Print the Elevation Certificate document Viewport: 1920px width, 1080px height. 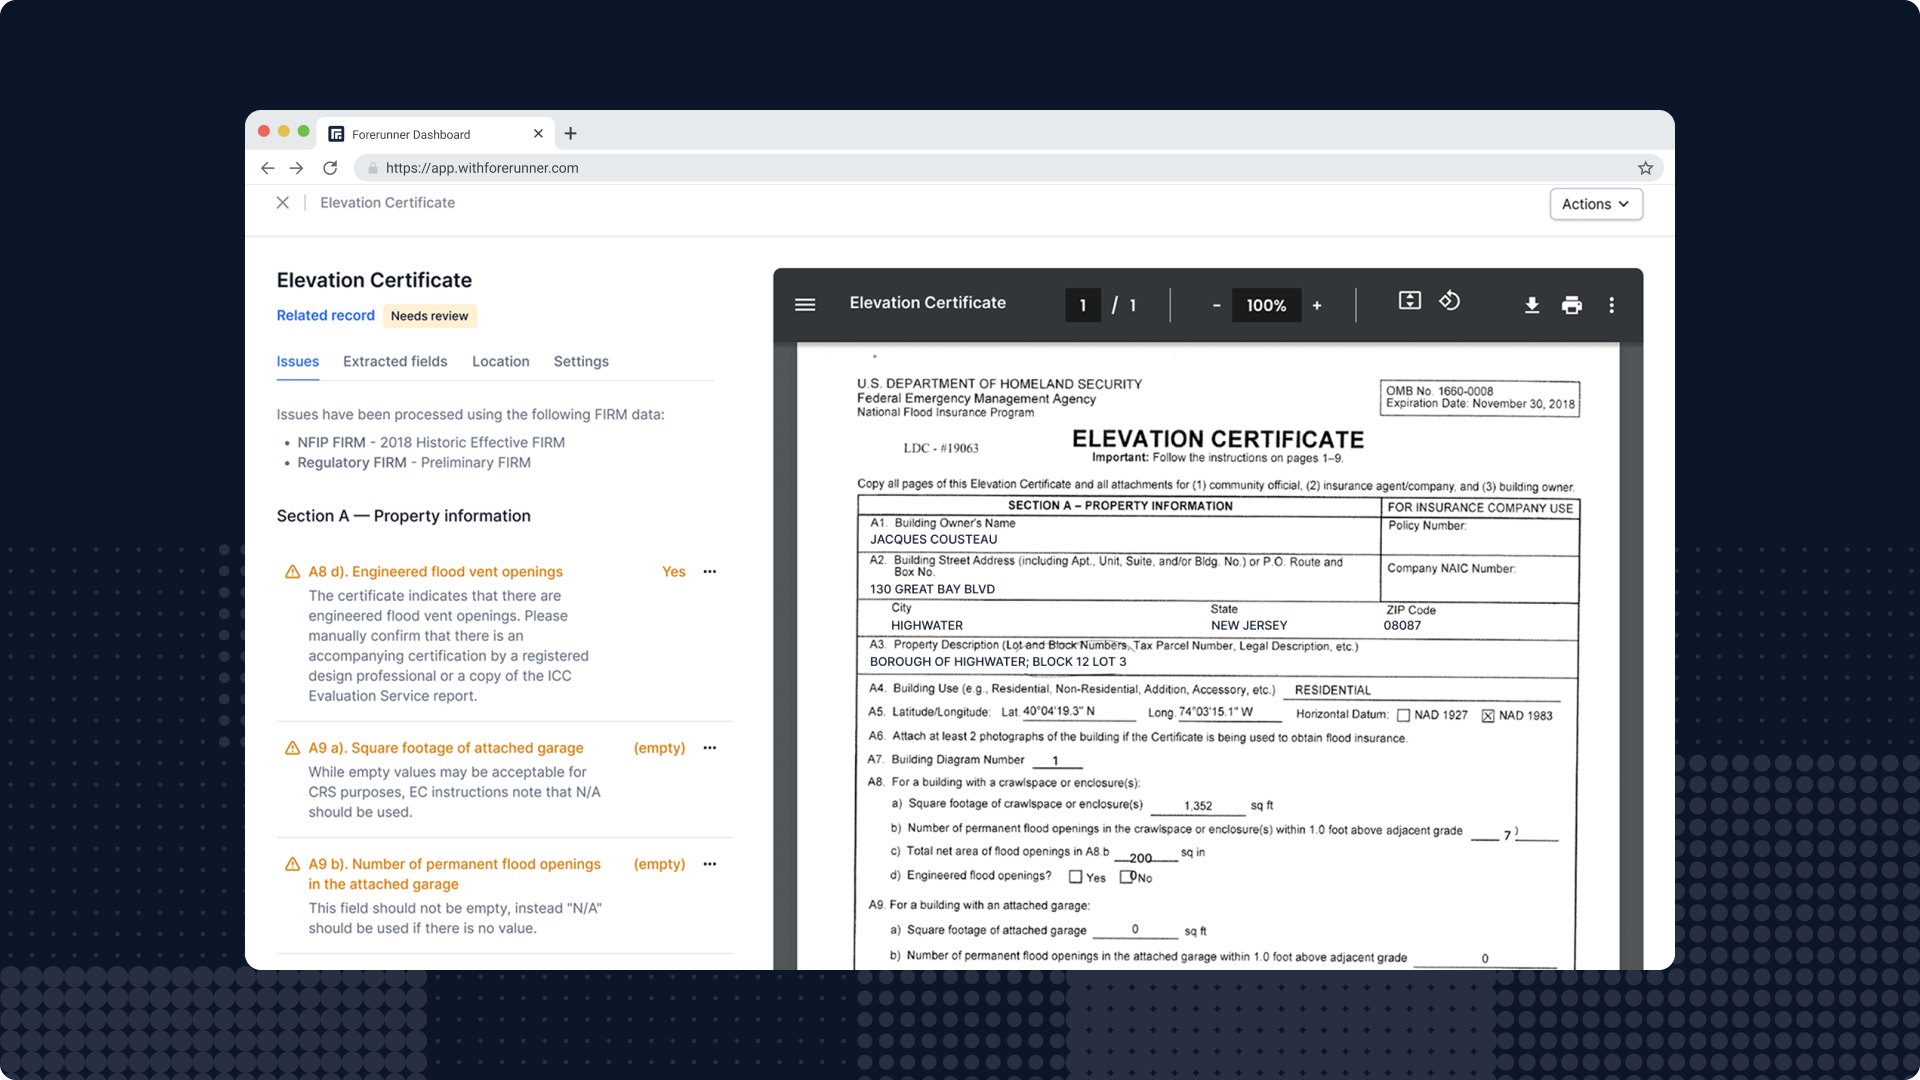pyautogui.click(x=1572, y=305)
